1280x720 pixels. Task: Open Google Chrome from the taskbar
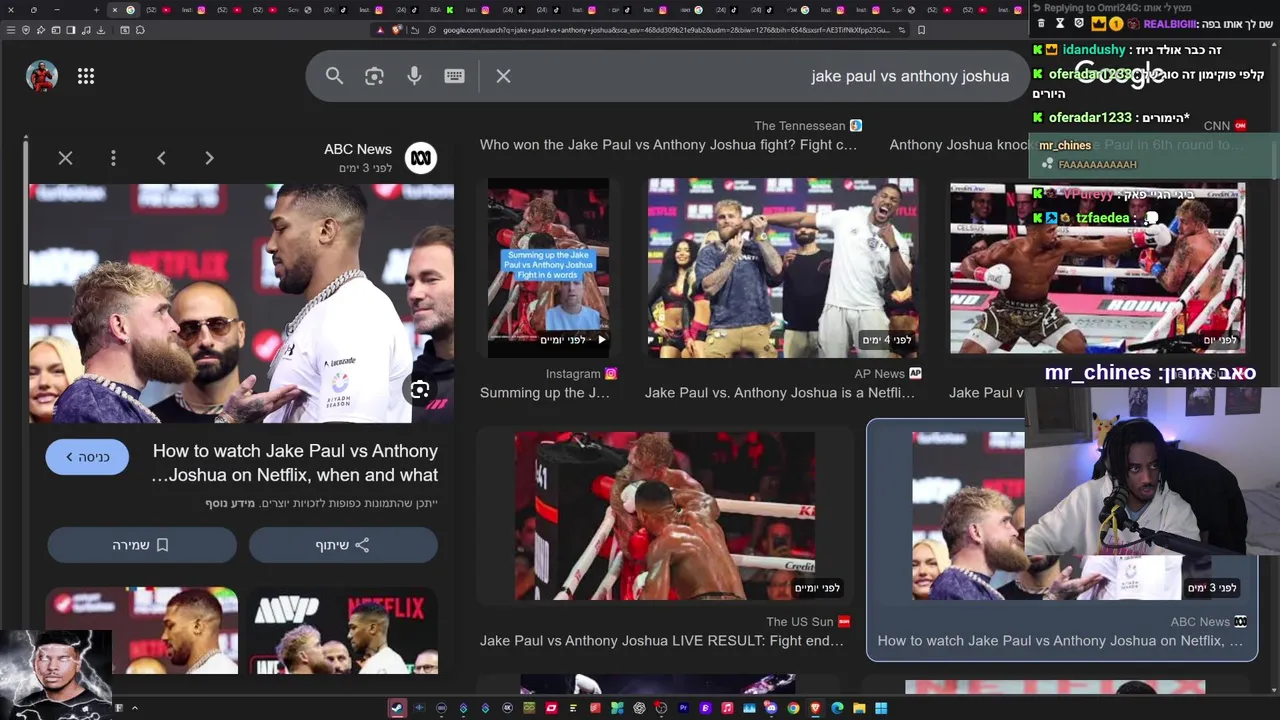tap(794, 708)
